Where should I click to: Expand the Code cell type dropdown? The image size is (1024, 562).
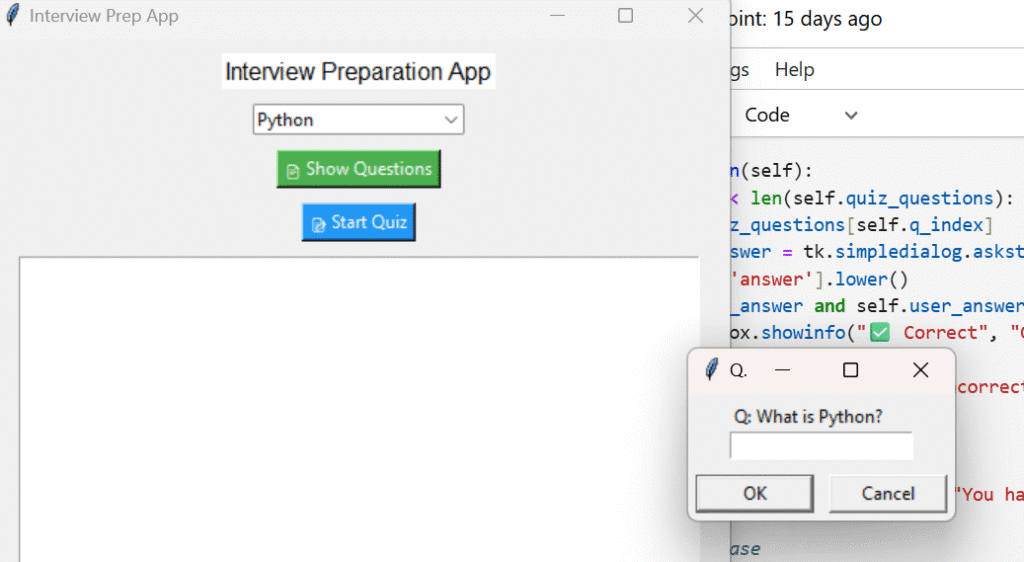click(850, 116)
